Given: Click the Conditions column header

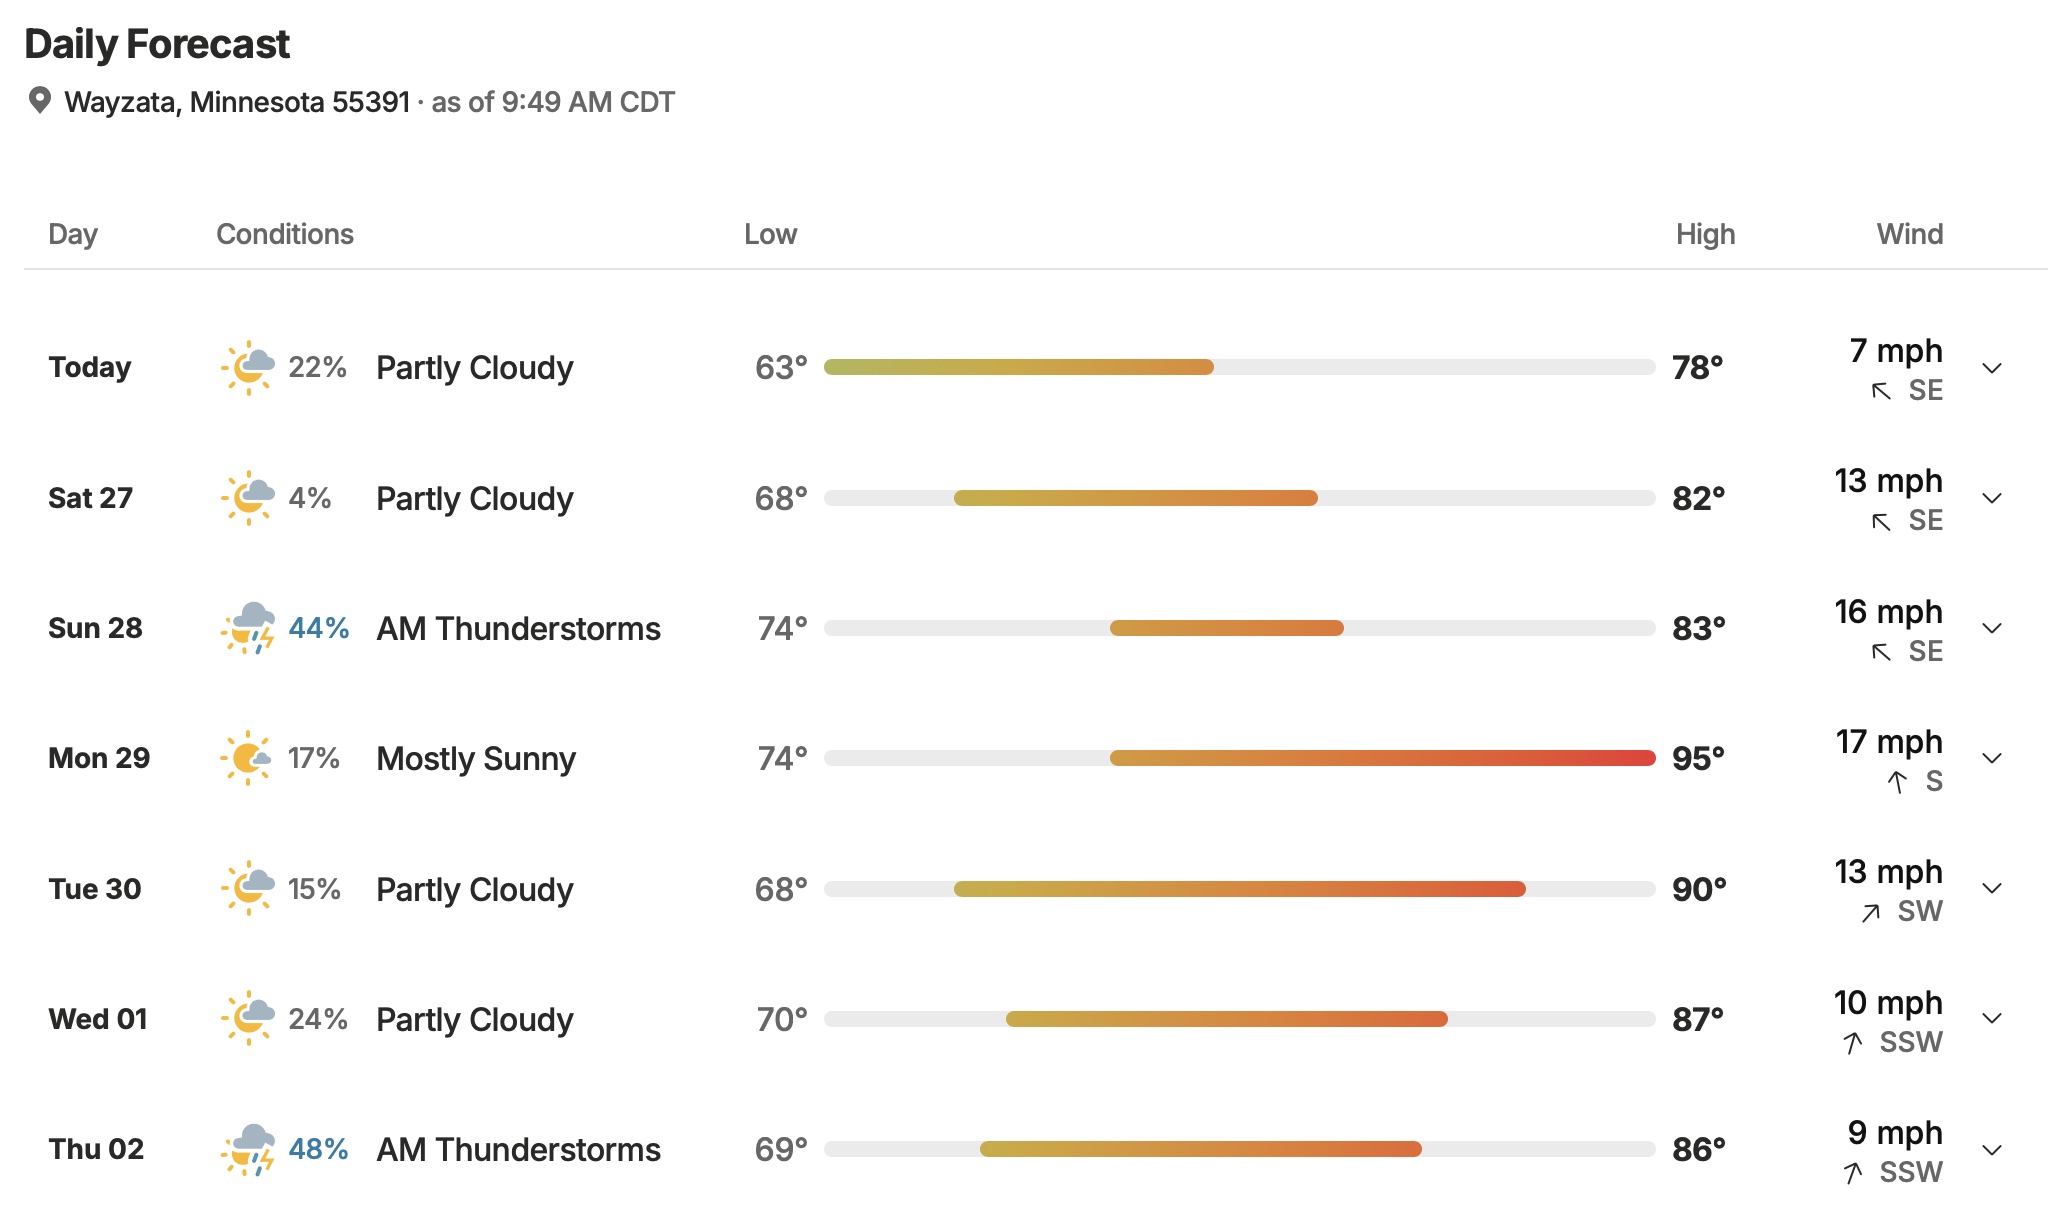Looking at the screenshot, I should 285,234.
